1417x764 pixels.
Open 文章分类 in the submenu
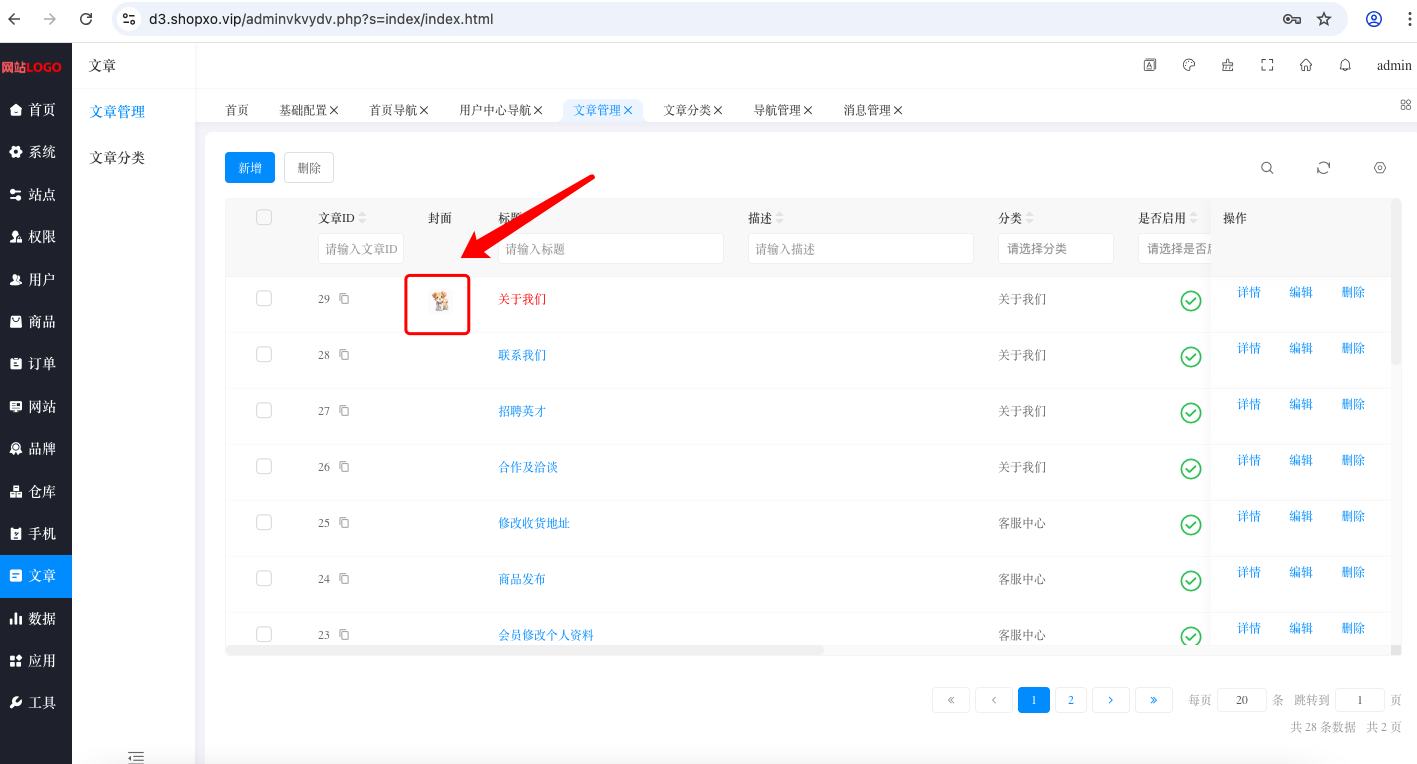117,157
